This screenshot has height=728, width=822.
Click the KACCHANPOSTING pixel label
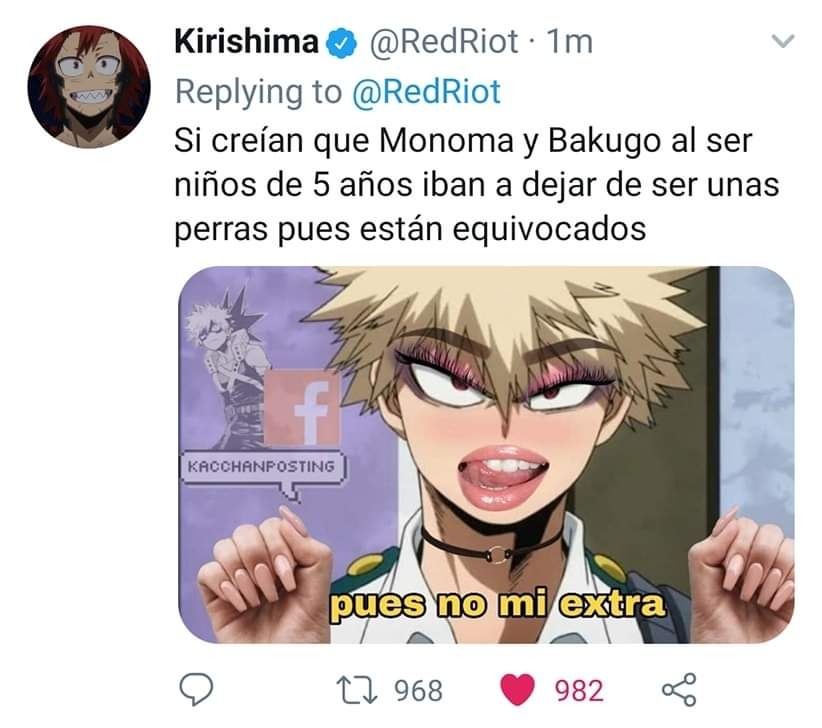(261, 466)
